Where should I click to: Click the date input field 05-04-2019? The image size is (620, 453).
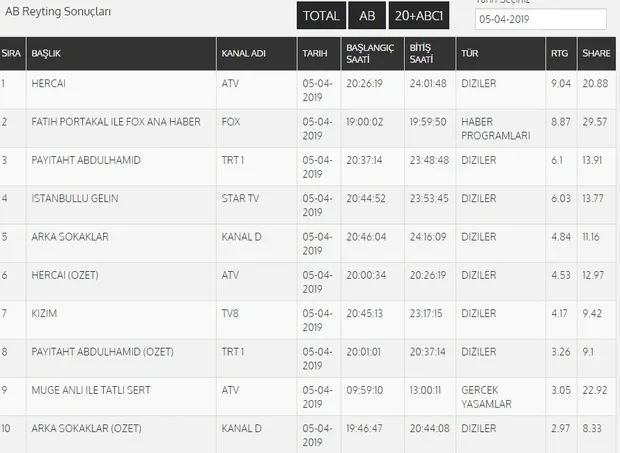coord(540,19)
